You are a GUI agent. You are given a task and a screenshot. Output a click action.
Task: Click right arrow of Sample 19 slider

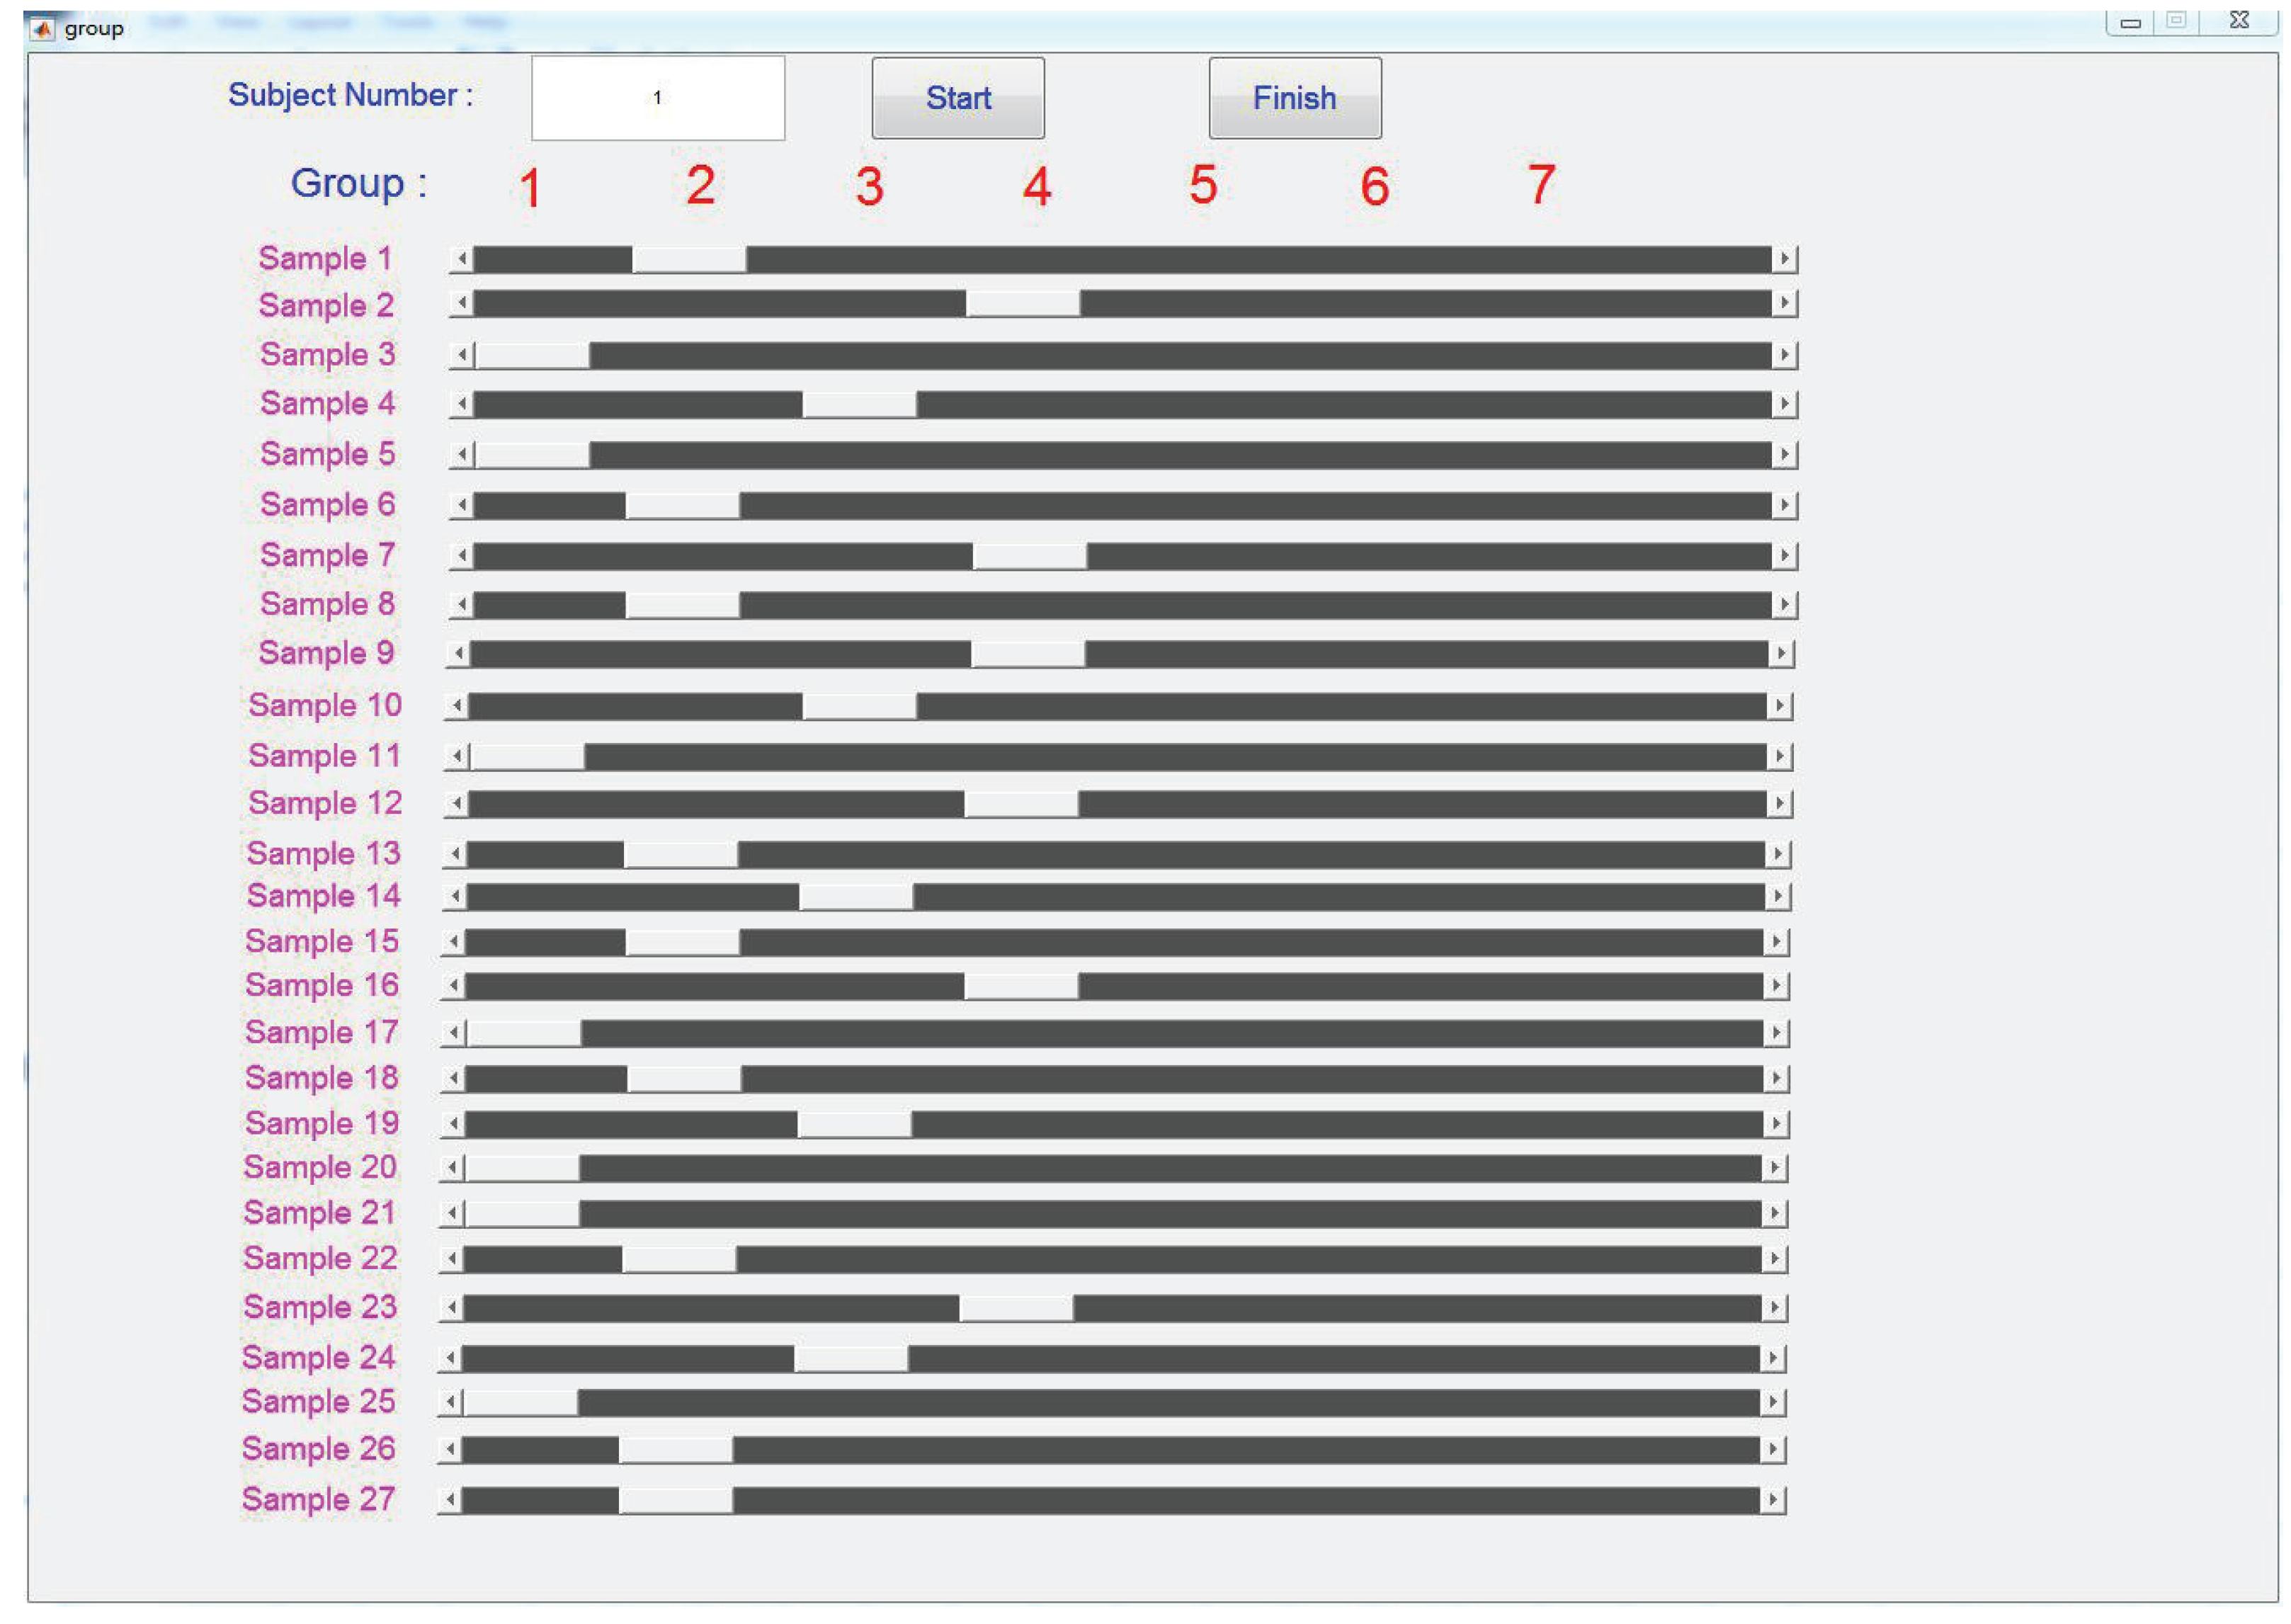[1776, 1124]
